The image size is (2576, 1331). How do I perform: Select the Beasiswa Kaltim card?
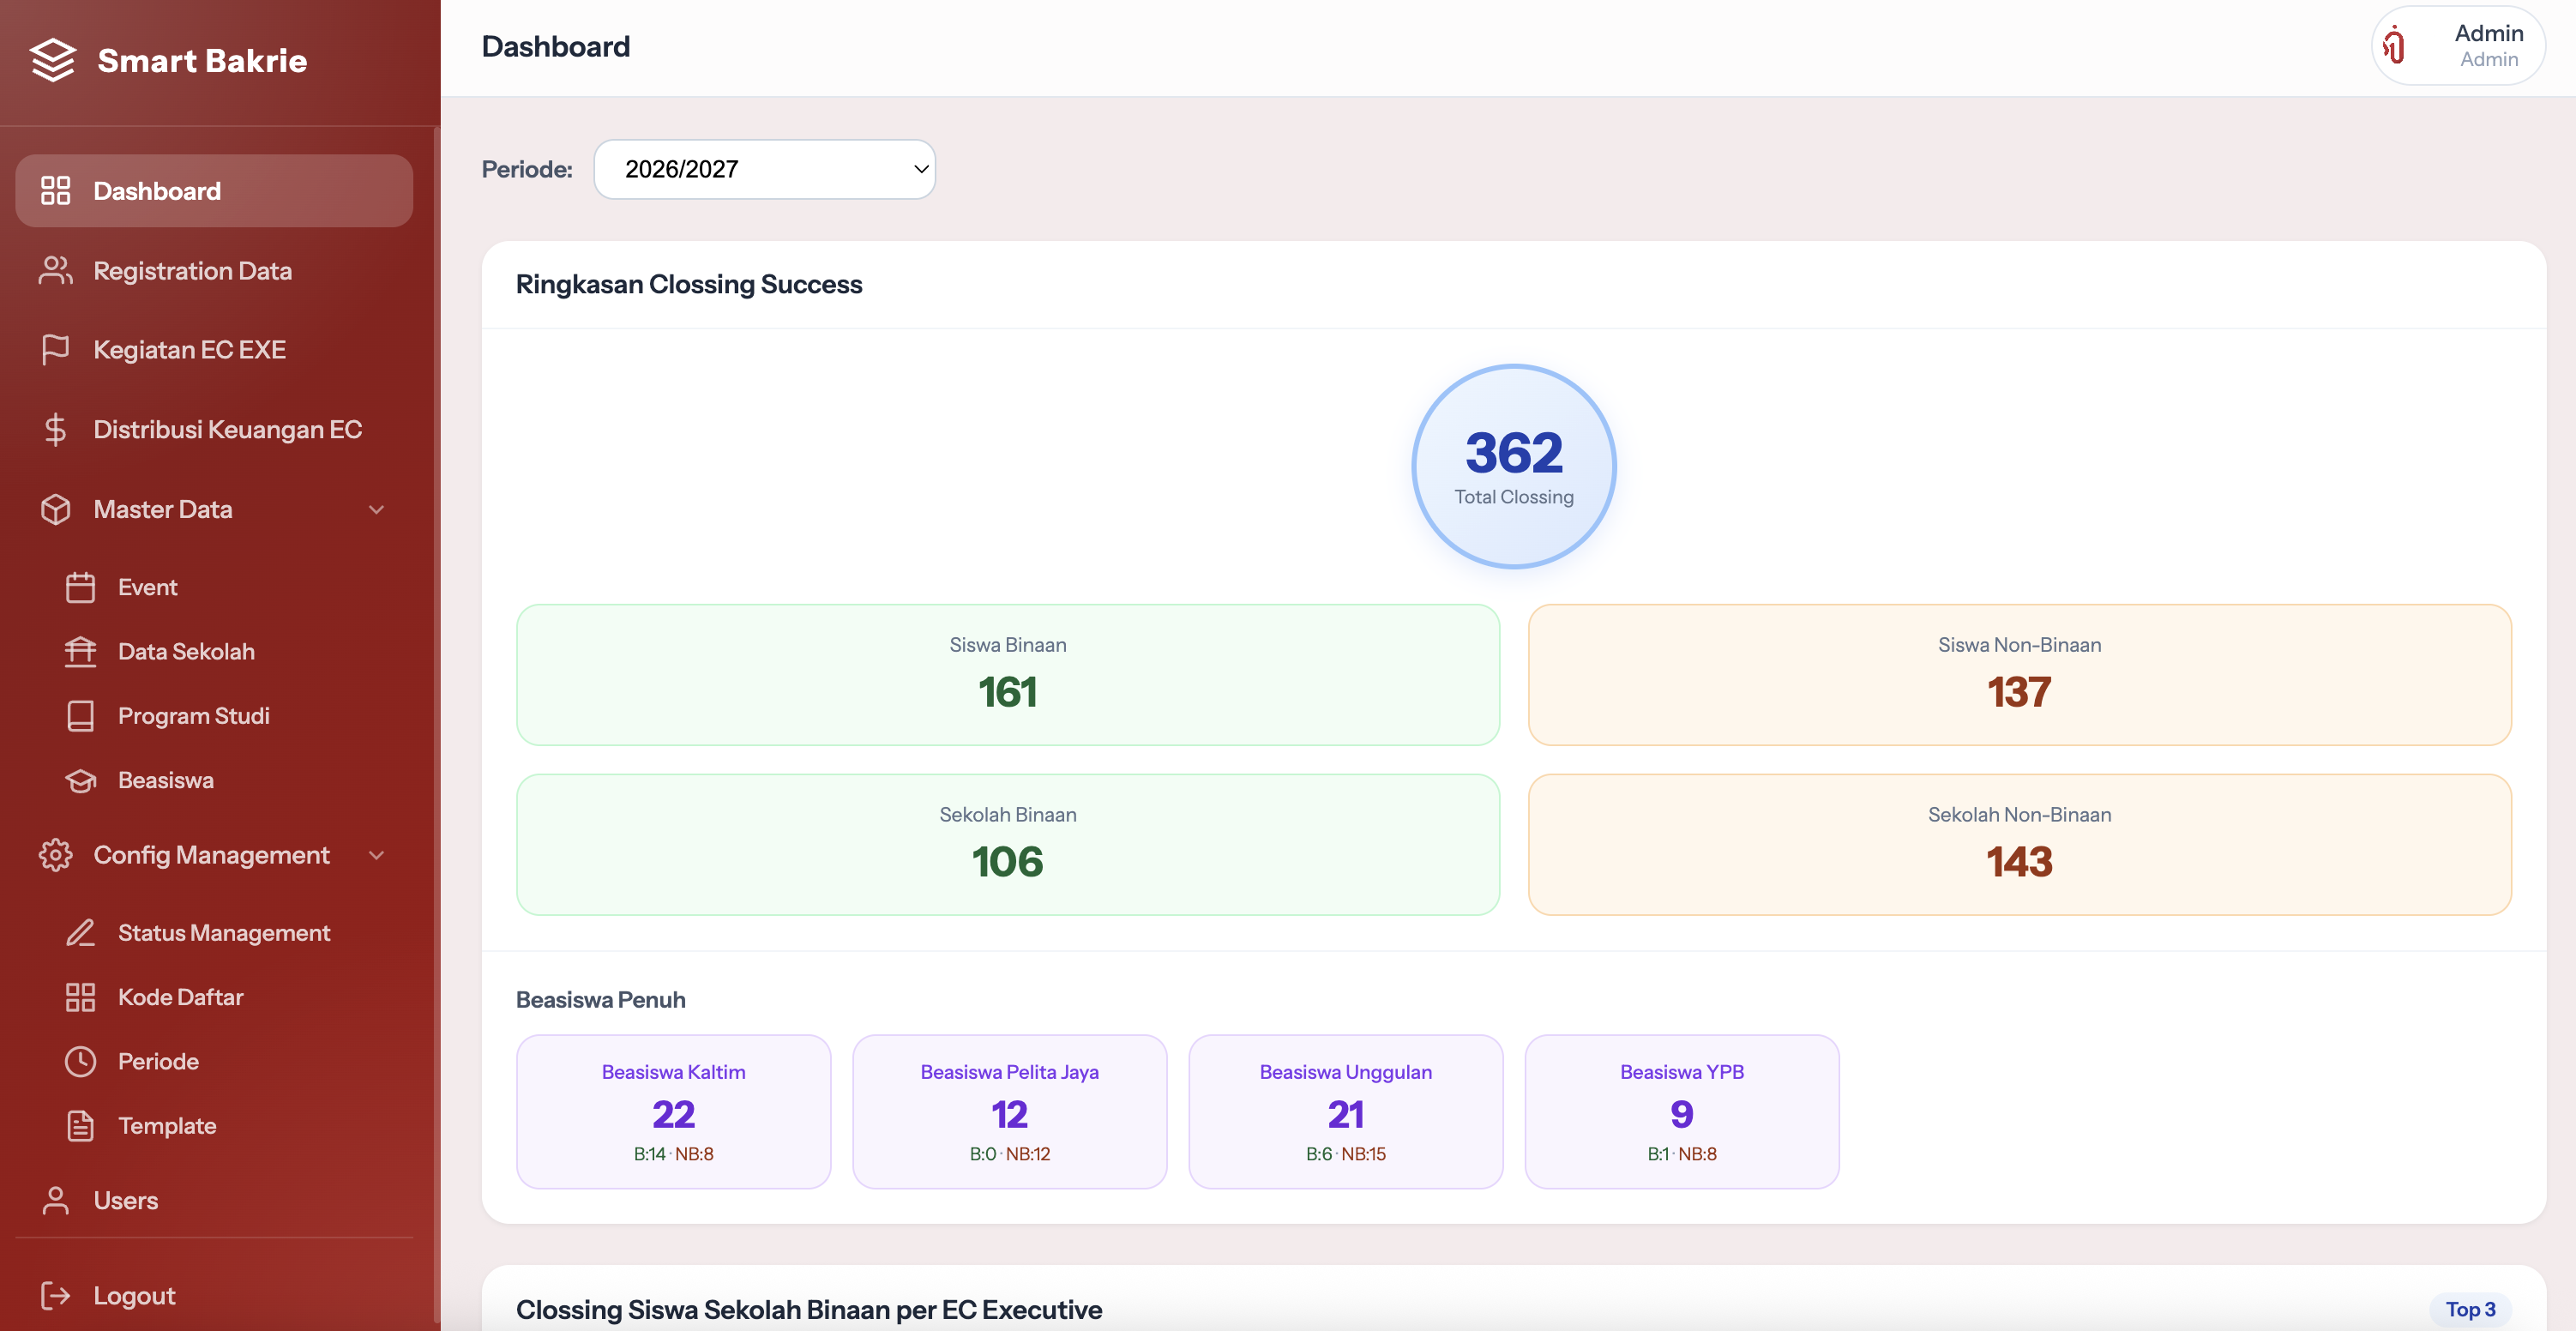[x=674, y=1112]
